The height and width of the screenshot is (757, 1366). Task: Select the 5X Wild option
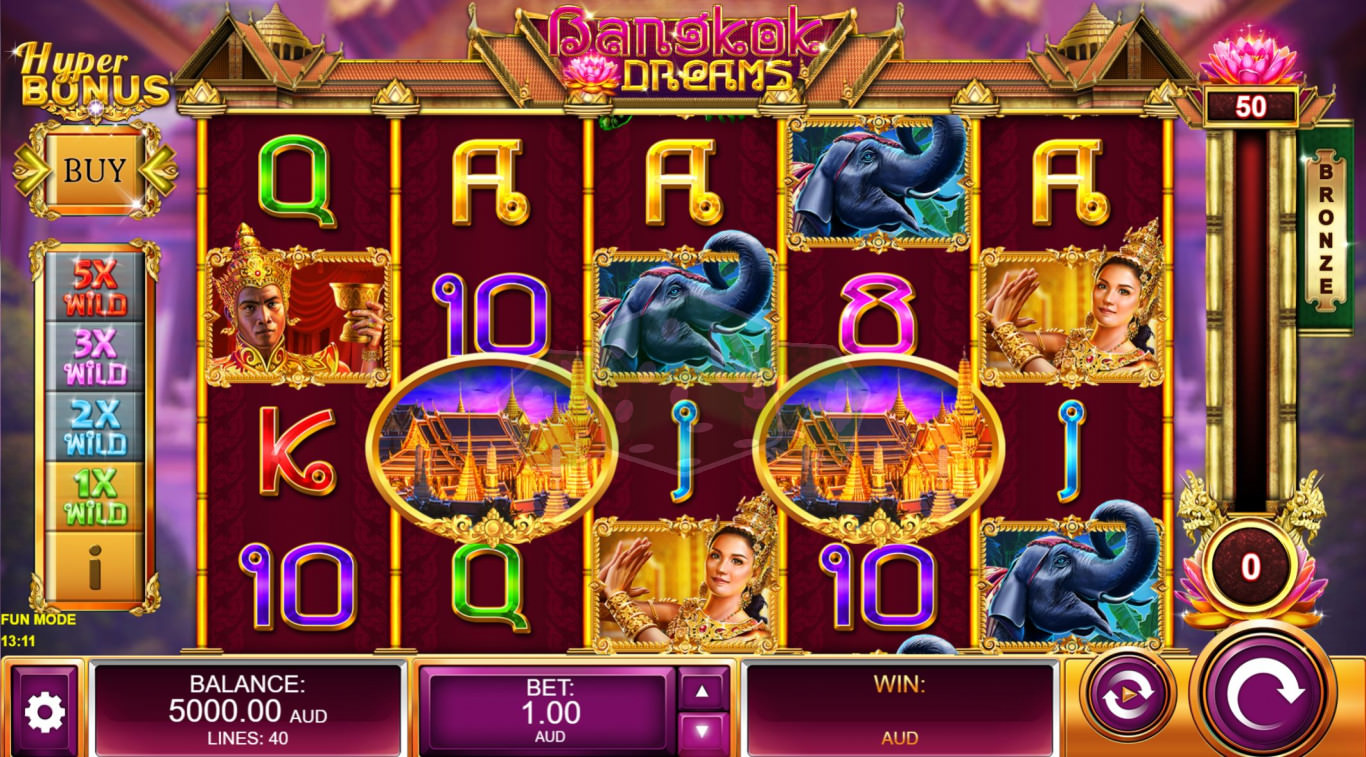[x=95, y=287]
